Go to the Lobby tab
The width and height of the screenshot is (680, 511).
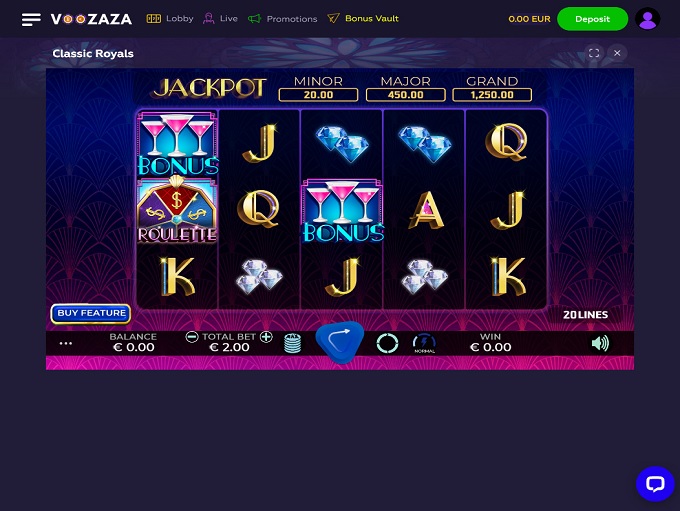pos(170,19)
